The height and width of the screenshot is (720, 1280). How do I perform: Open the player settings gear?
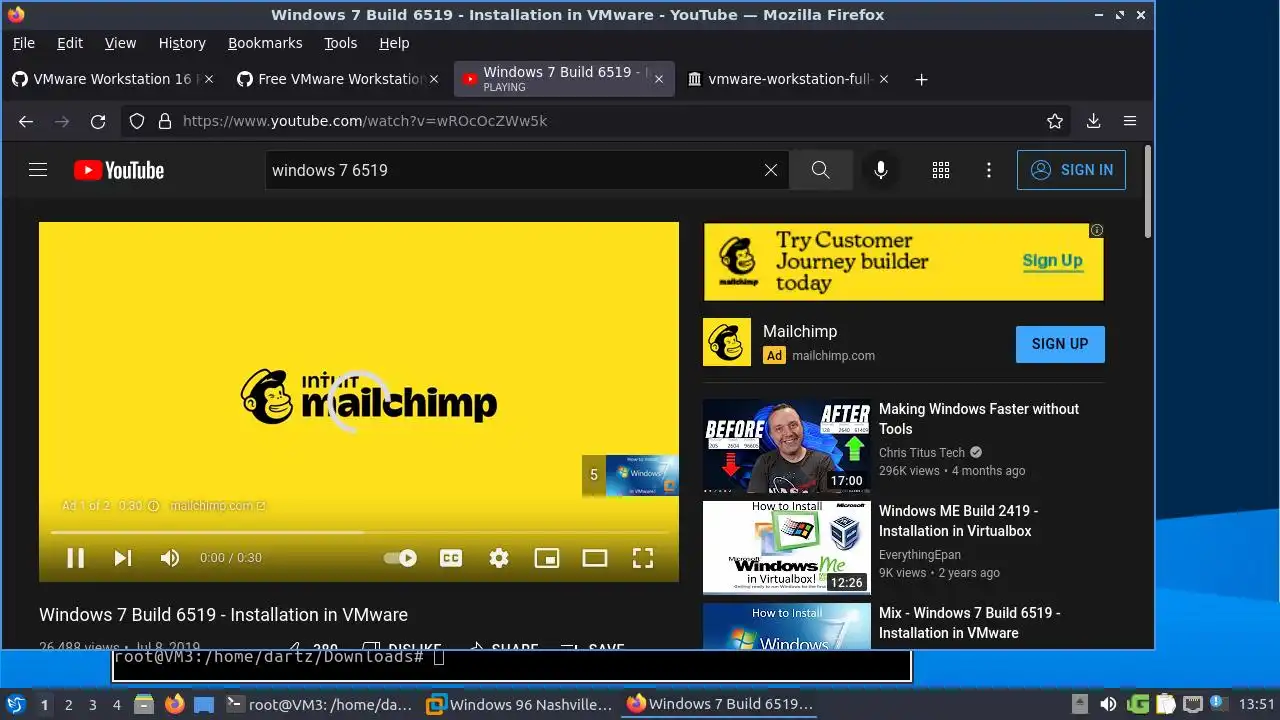point(499,558)
